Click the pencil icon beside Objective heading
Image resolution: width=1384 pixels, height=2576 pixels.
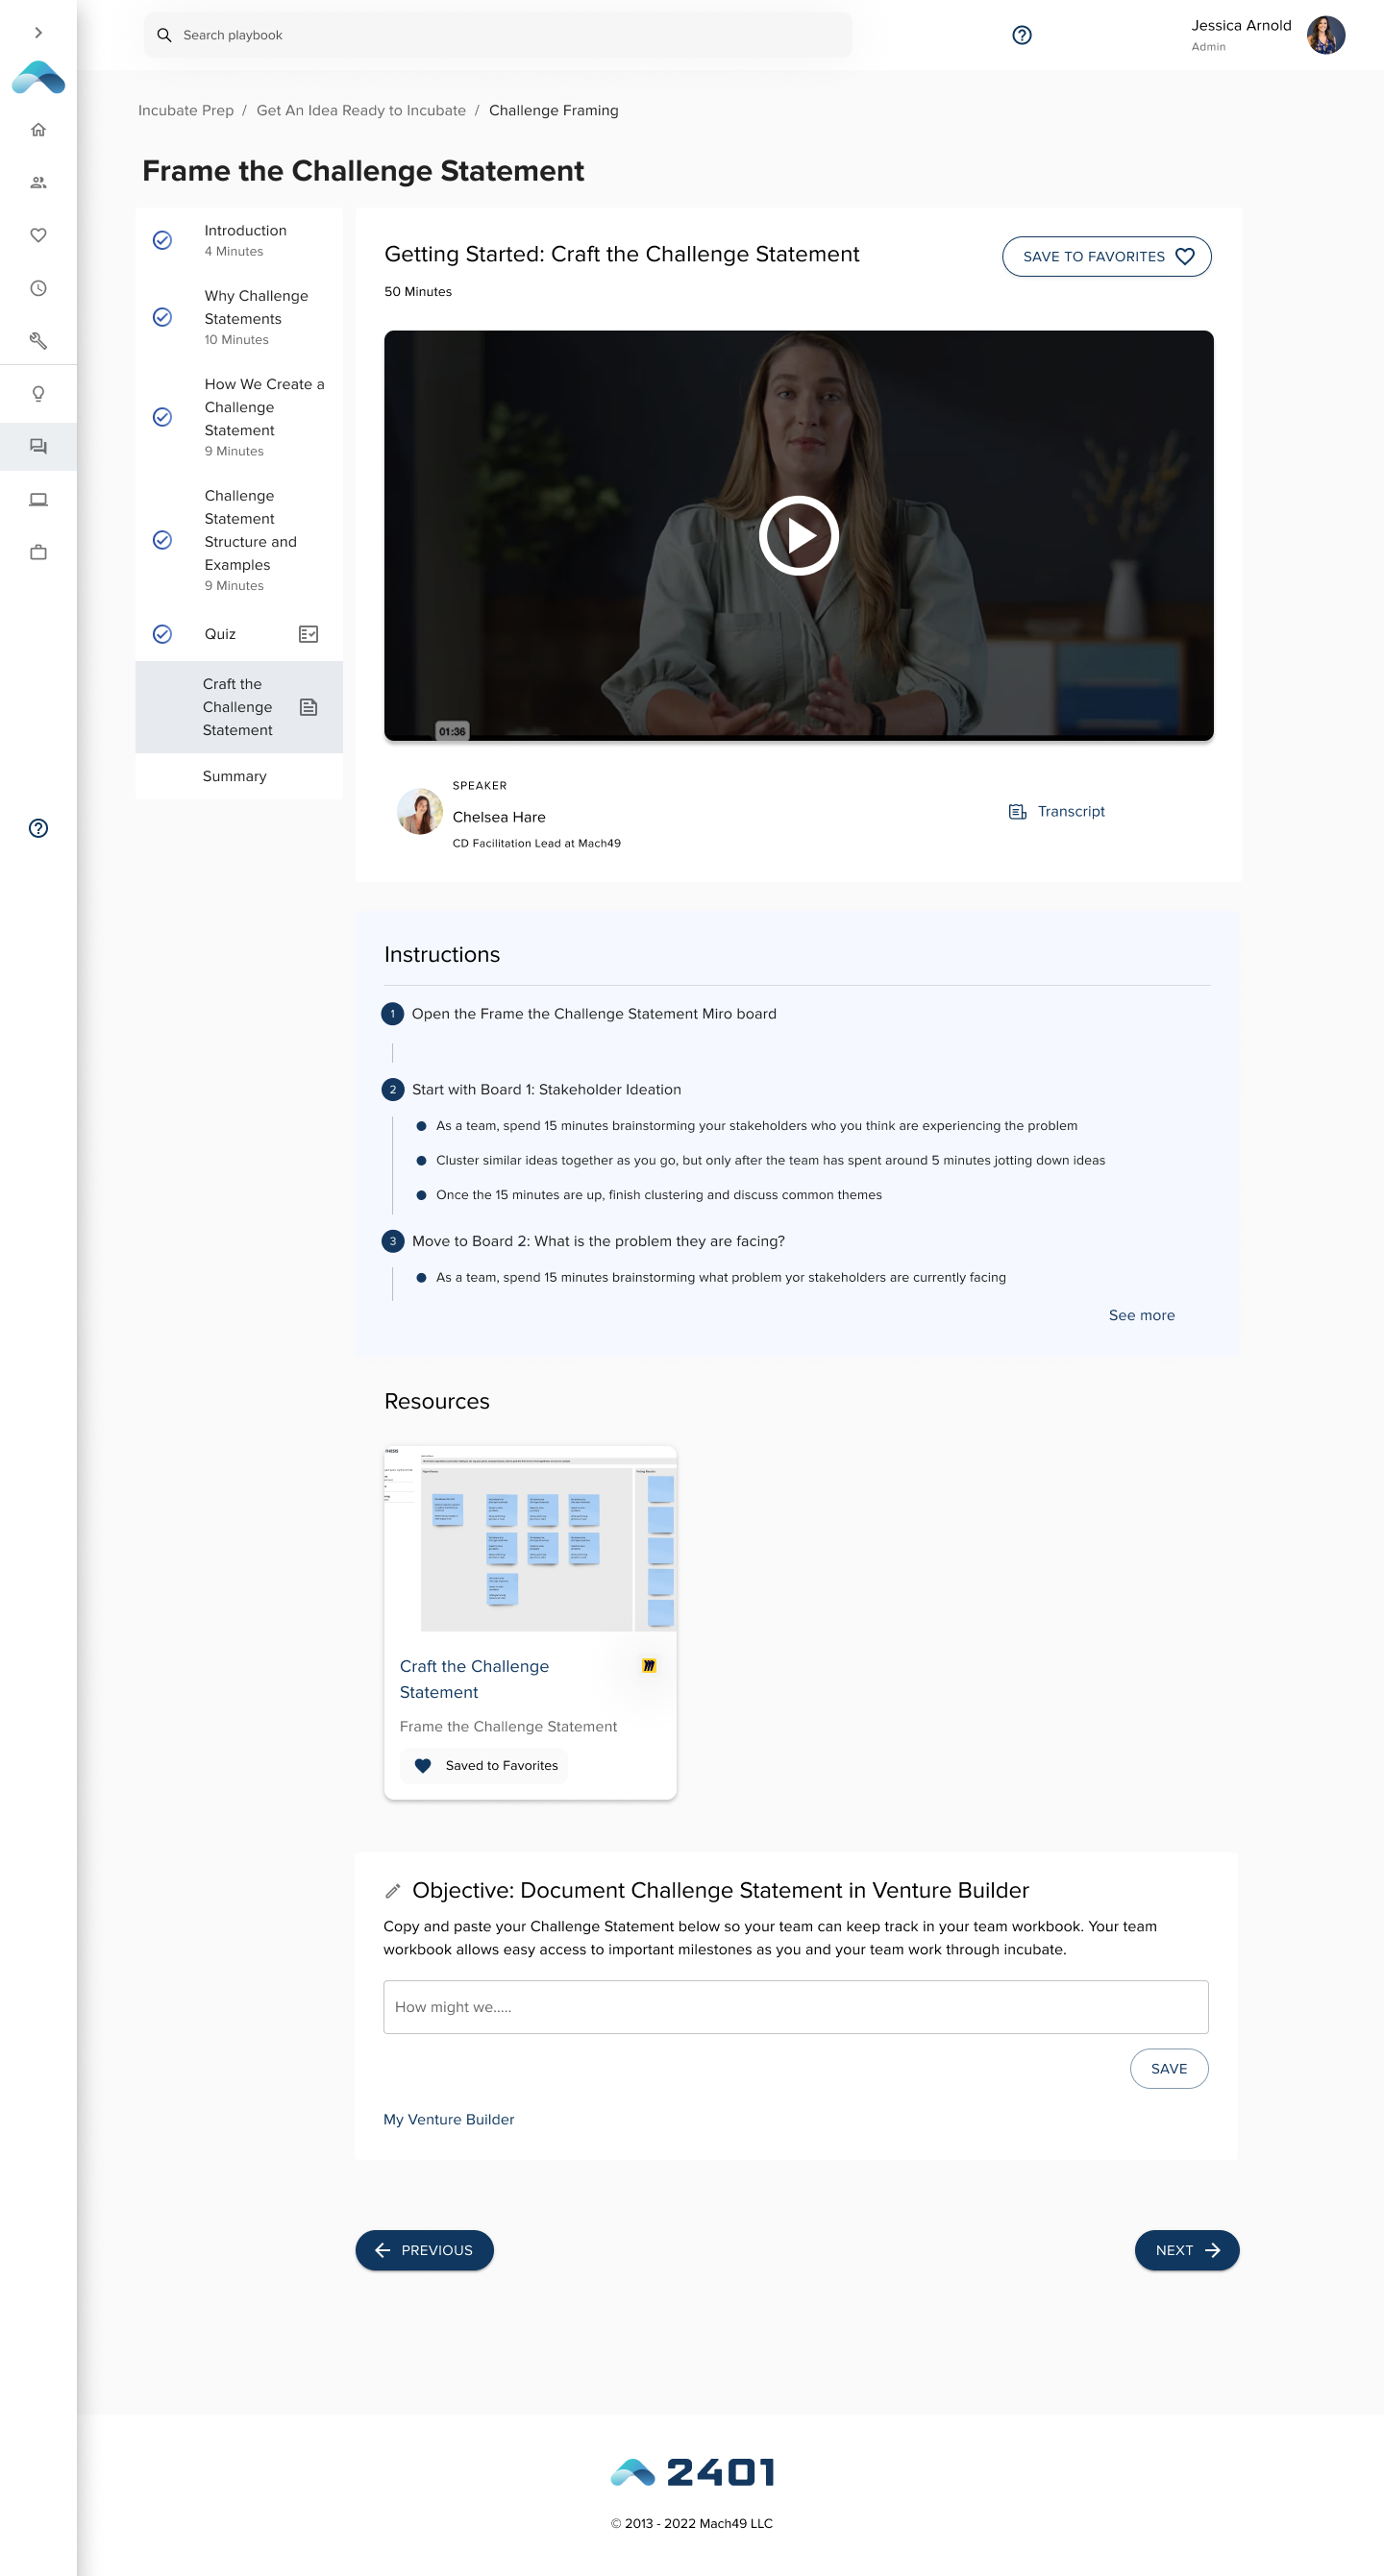click(393, 1891)
